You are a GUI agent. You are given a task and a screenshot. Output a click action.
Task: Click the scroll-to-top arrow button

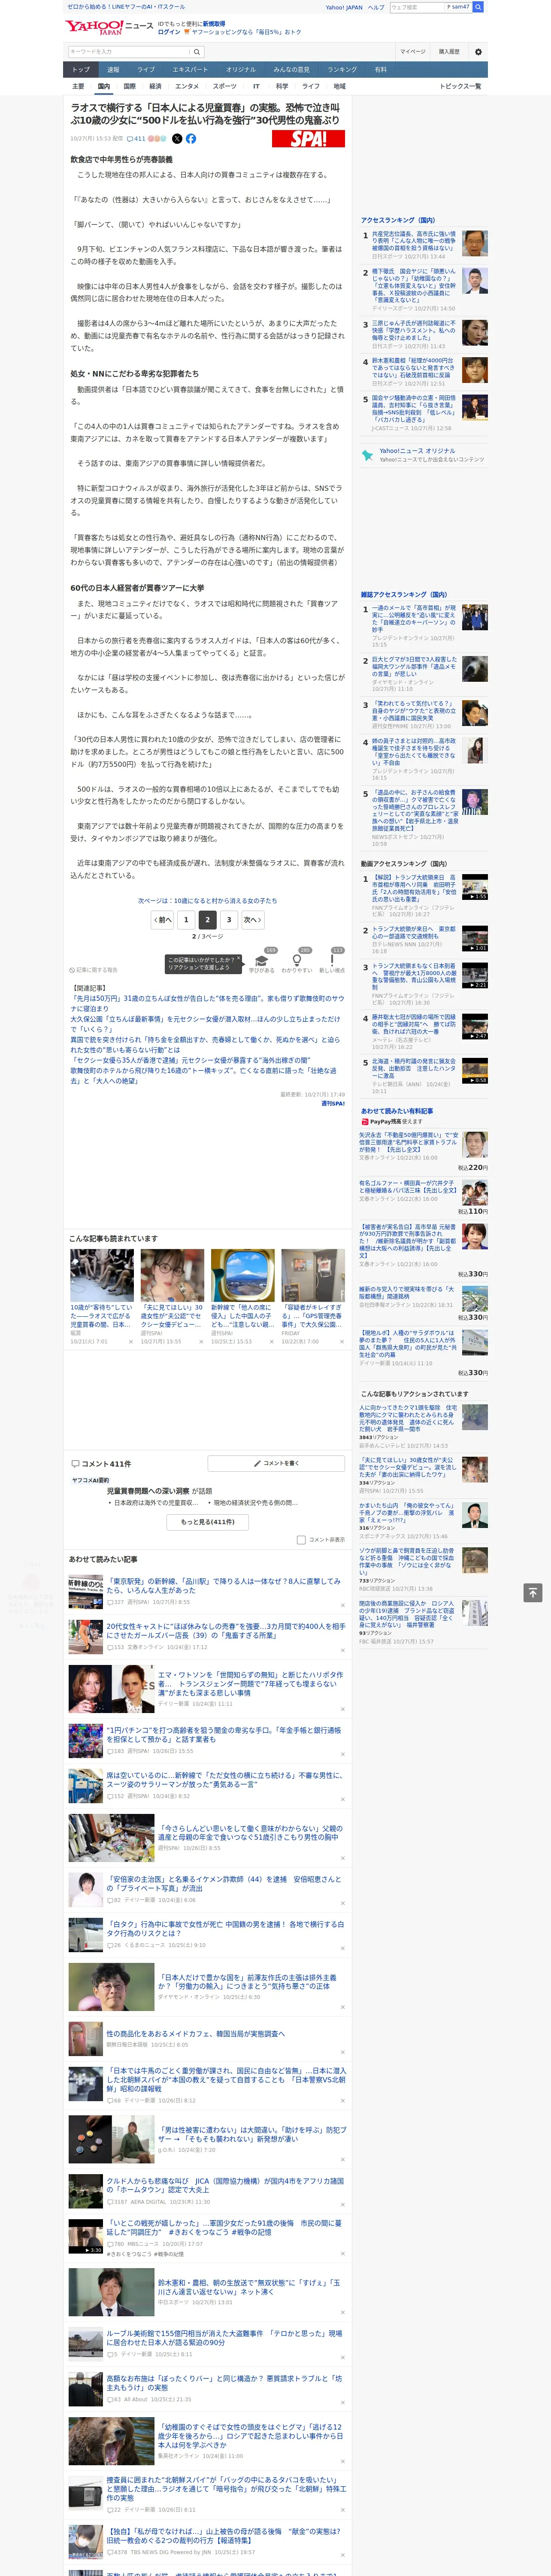[x=533, y=1592]
